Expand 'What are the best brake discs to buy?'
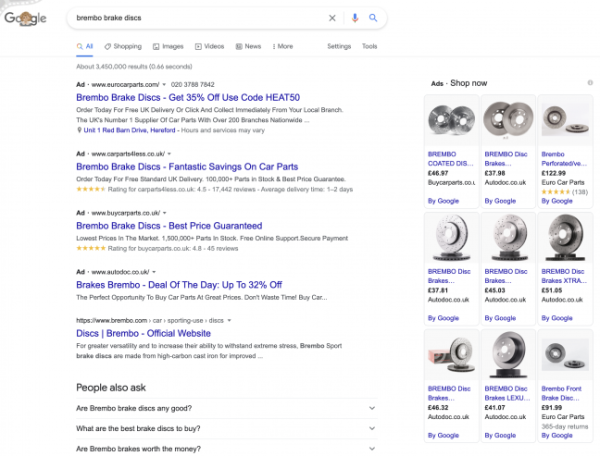 click(x=225, y=429)
